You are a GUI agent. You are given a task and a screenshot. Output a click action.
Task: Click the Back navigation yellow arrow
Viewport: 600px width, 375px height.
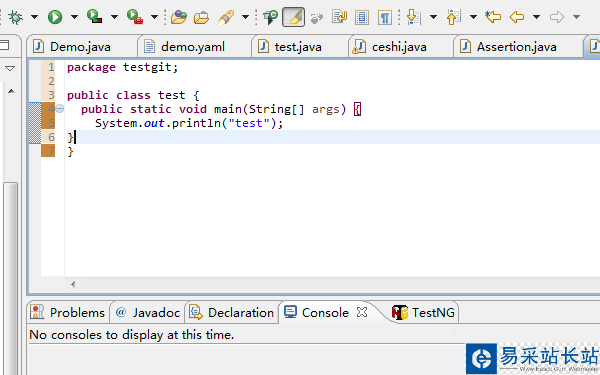[x=517, y=17]
